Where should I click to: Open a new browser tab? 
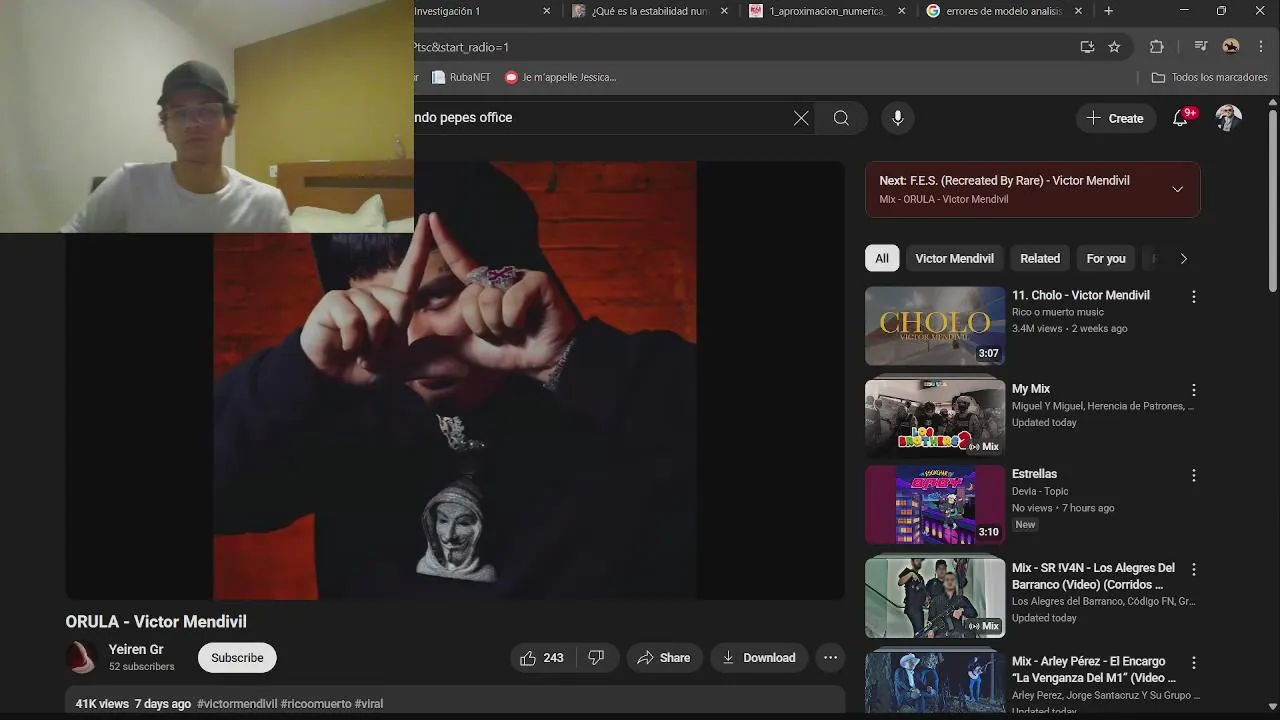(x=1108, y=11)
